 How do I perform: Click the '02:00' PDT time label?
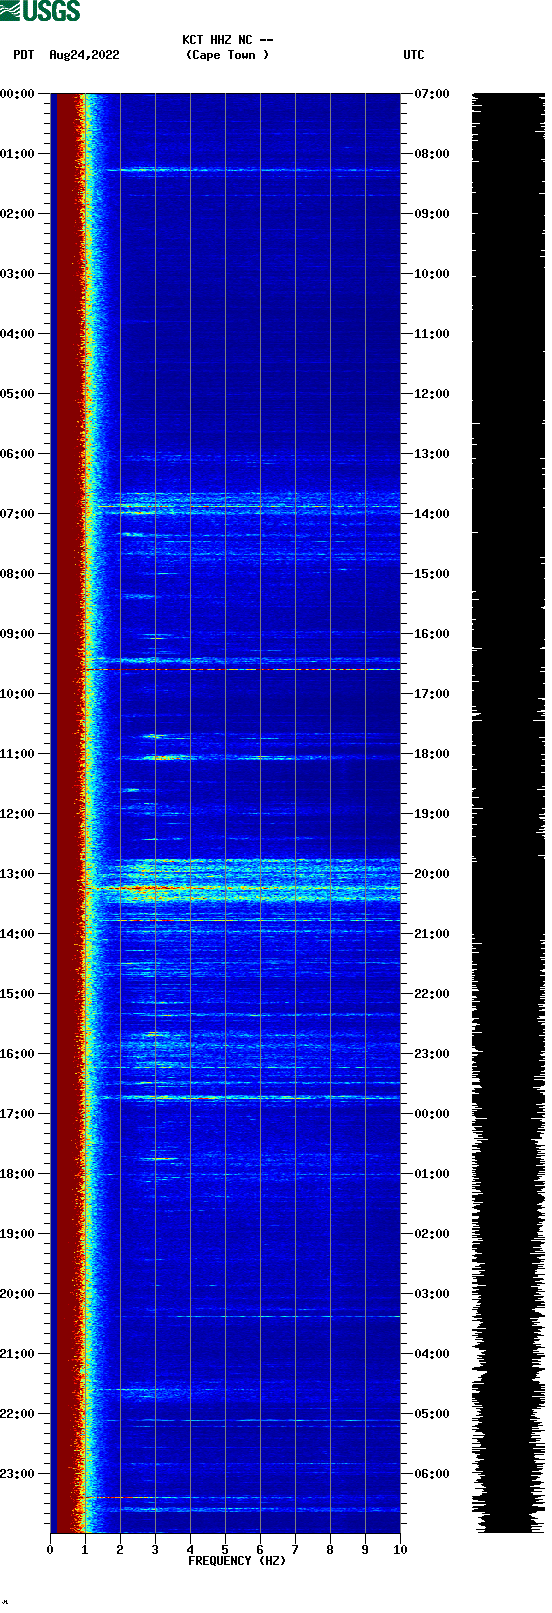(x=17, y=214)
